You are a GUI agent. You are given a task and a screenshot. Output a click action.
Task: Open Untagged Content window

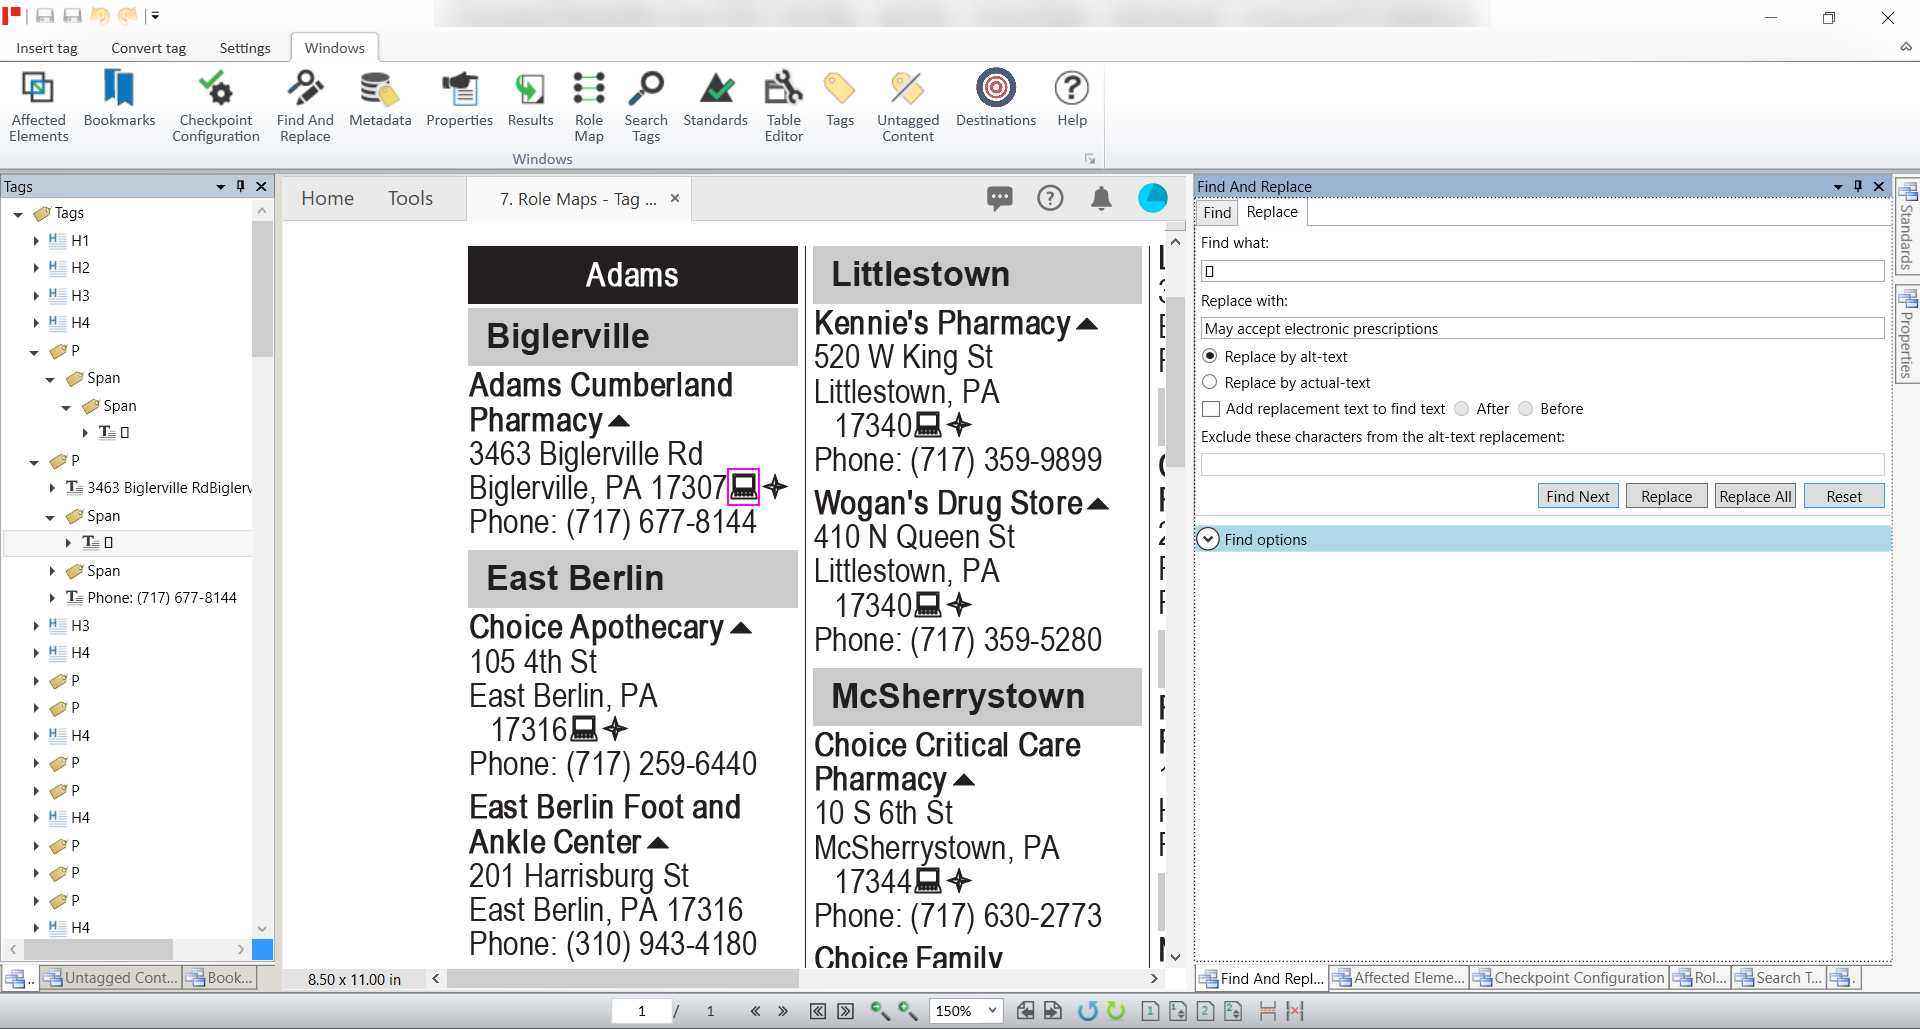click(908, 106)
